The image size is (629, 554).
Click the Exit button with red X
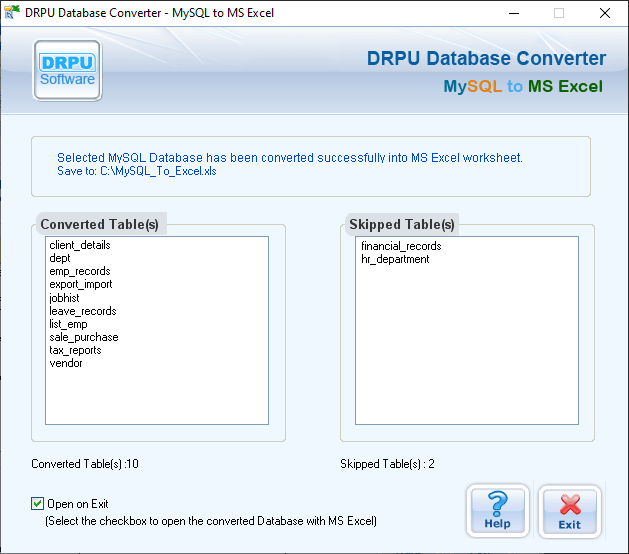570,511
